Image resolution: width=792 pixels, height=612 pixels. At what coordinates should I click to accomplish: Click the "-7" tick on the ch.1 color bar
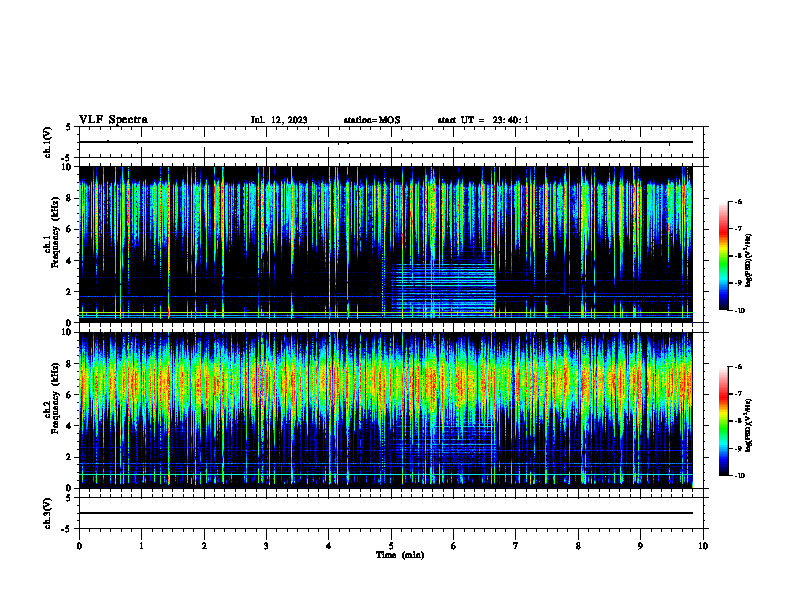click(738, 229)
